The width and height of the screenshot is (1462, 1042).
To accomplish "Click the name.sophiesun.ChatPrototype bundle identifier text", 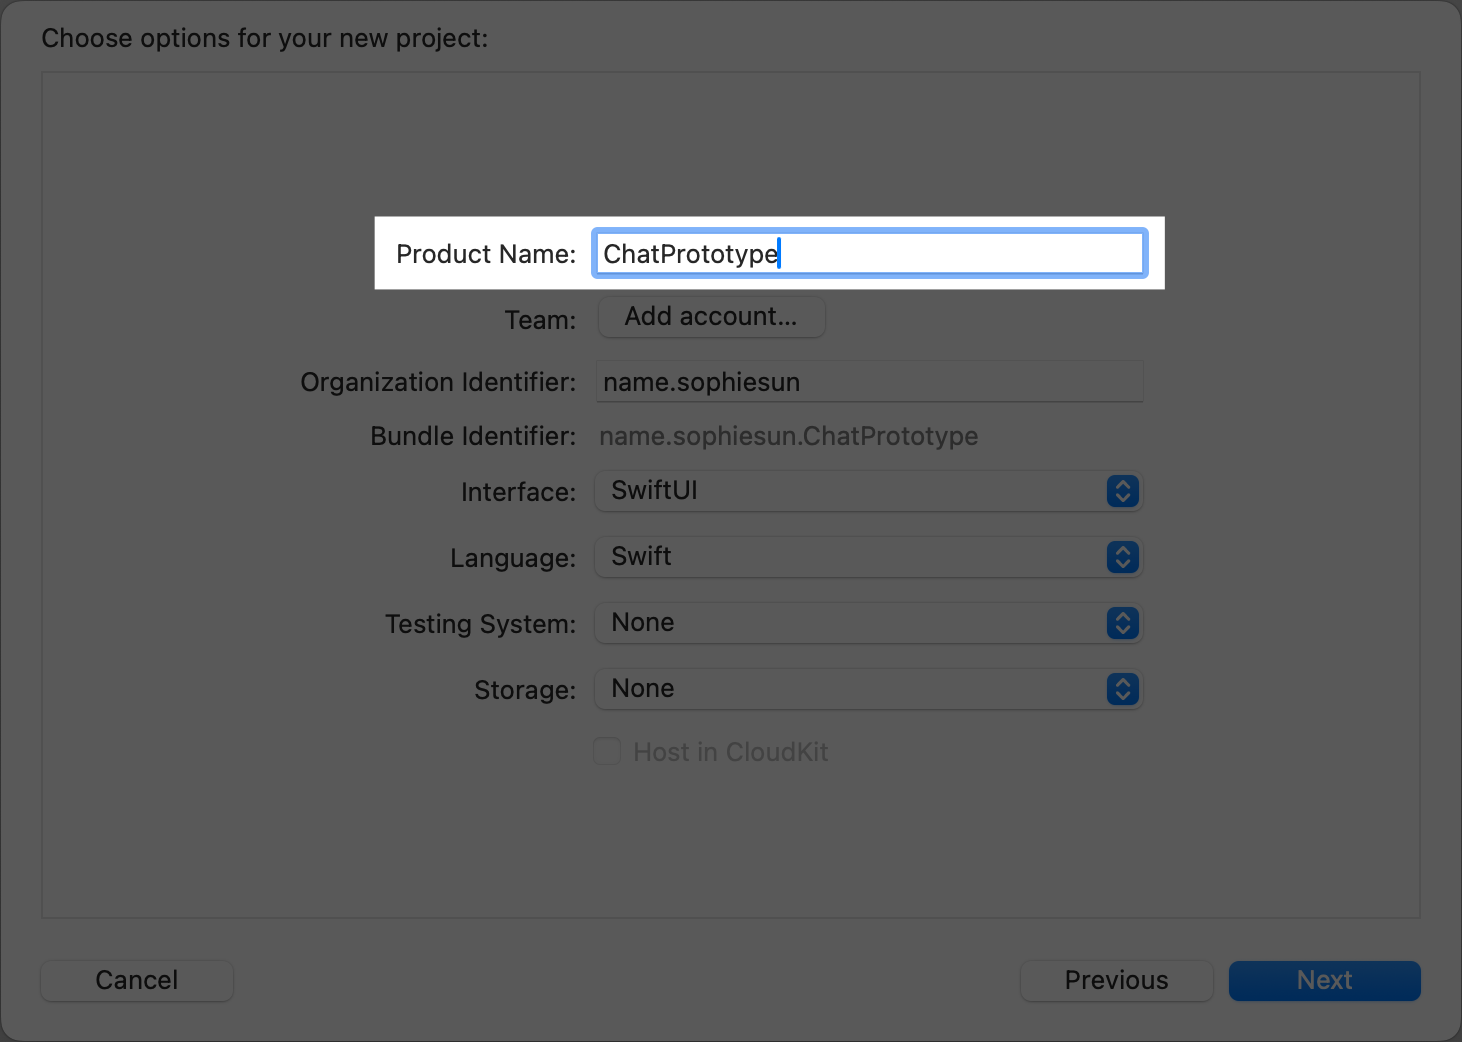I will coord(788,436).
